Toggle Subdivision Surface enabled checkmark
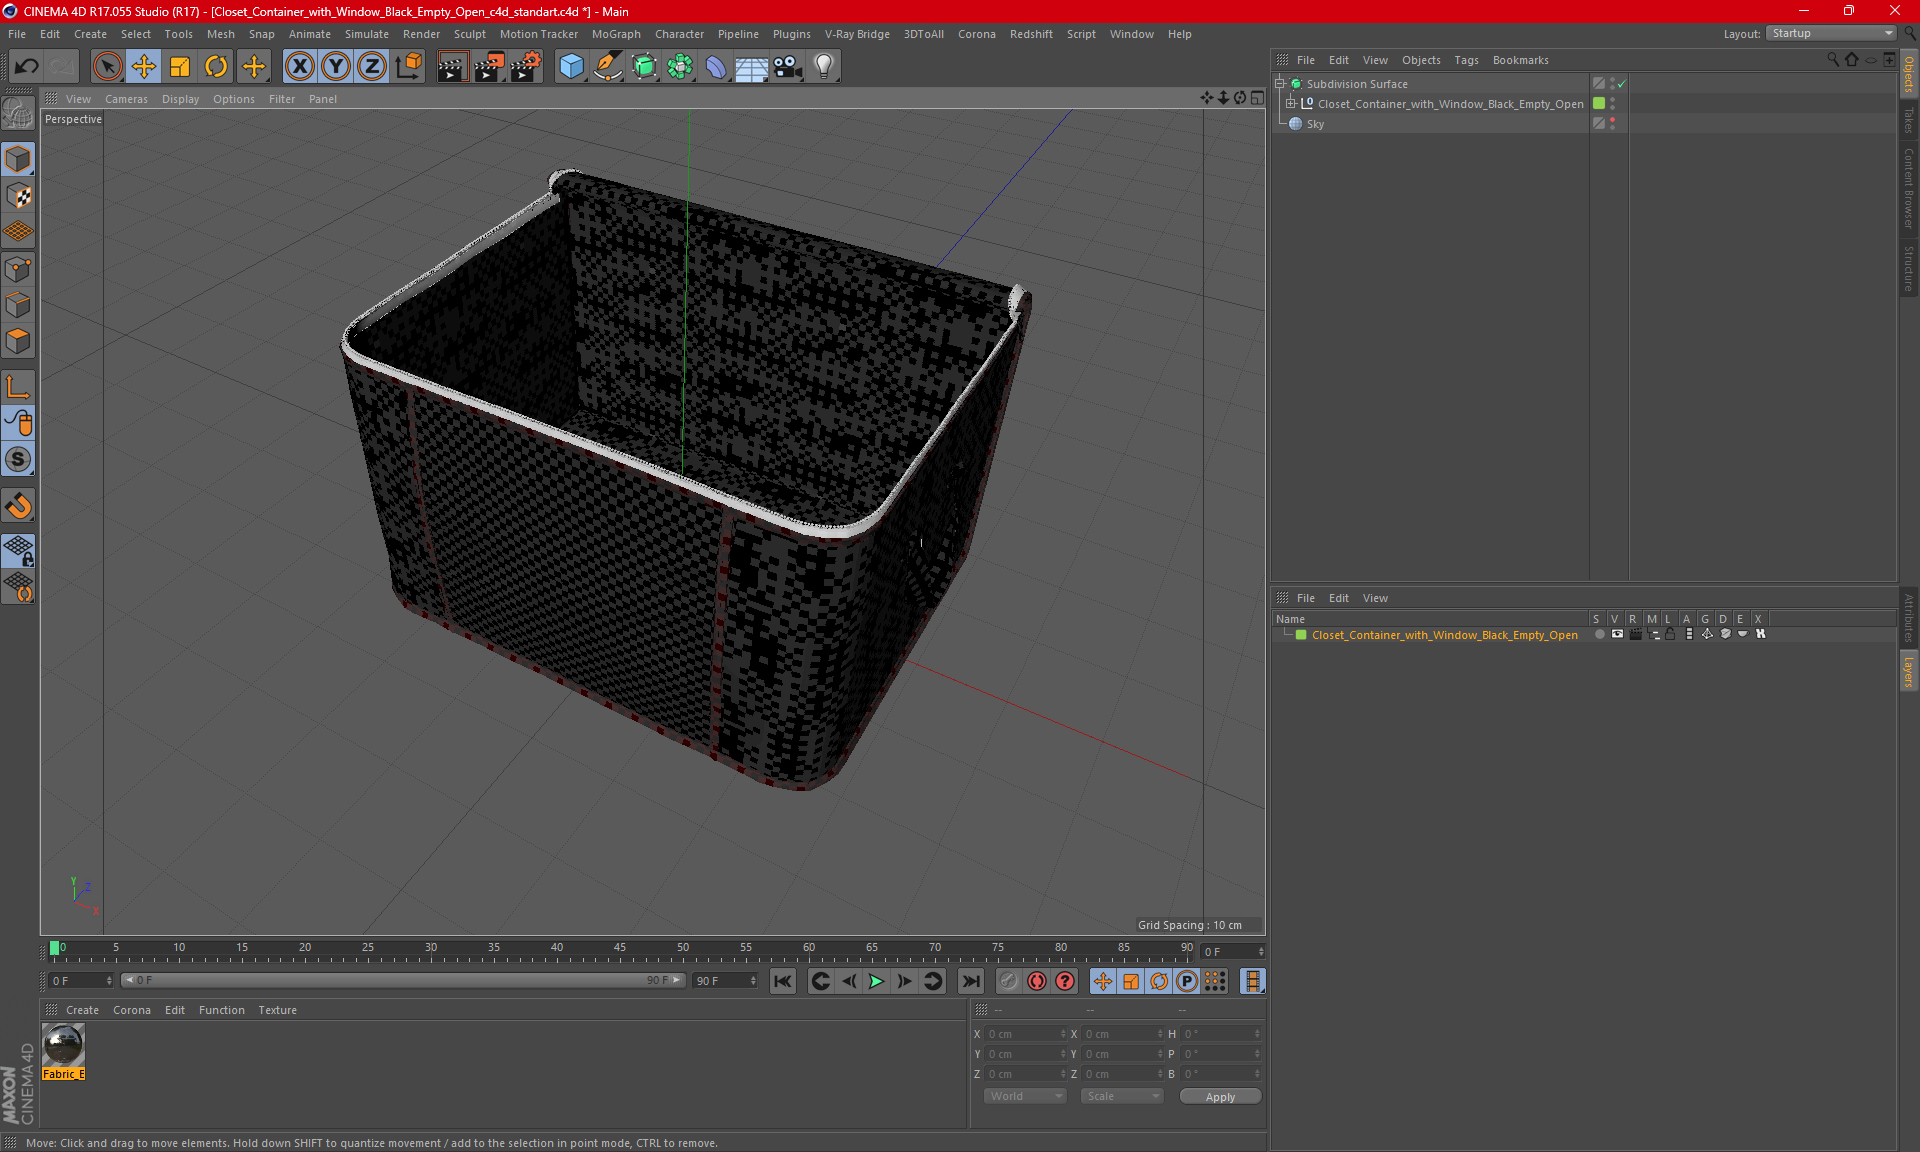1920x1152 pixels. coord(1621,84)
